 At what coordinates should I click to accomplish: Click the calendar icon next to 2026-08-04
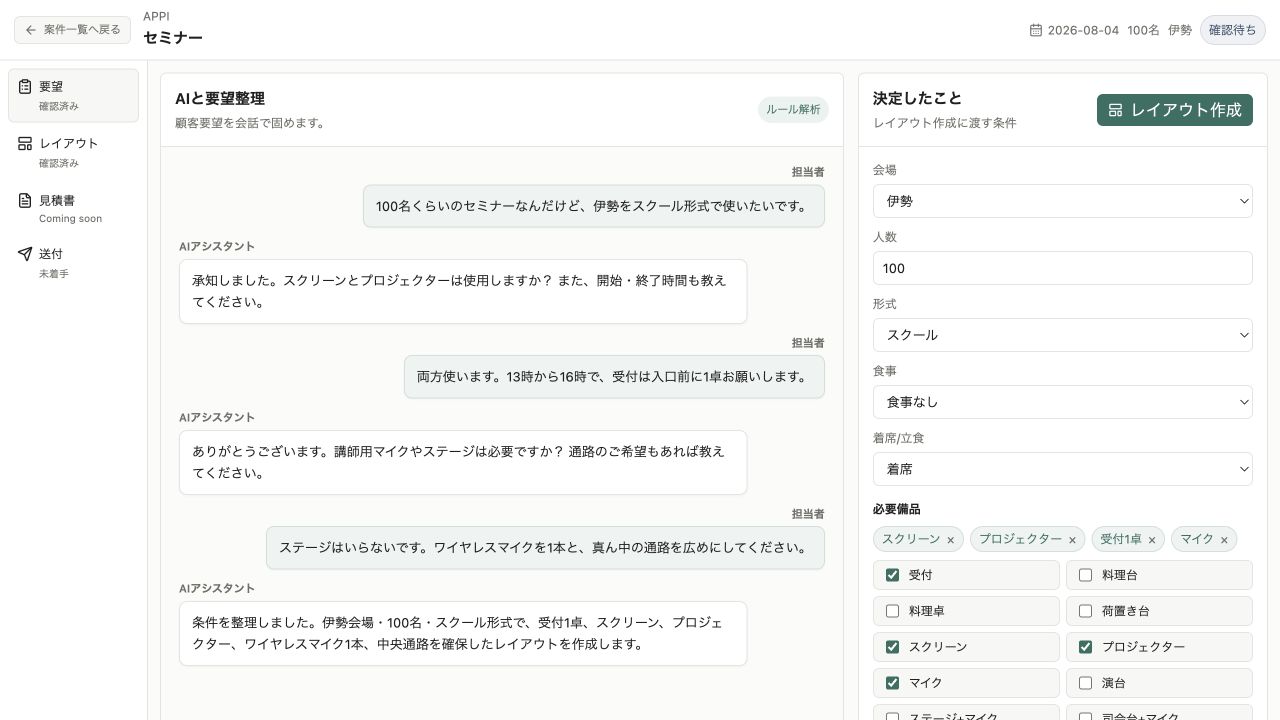click(x=1036, y=30)
